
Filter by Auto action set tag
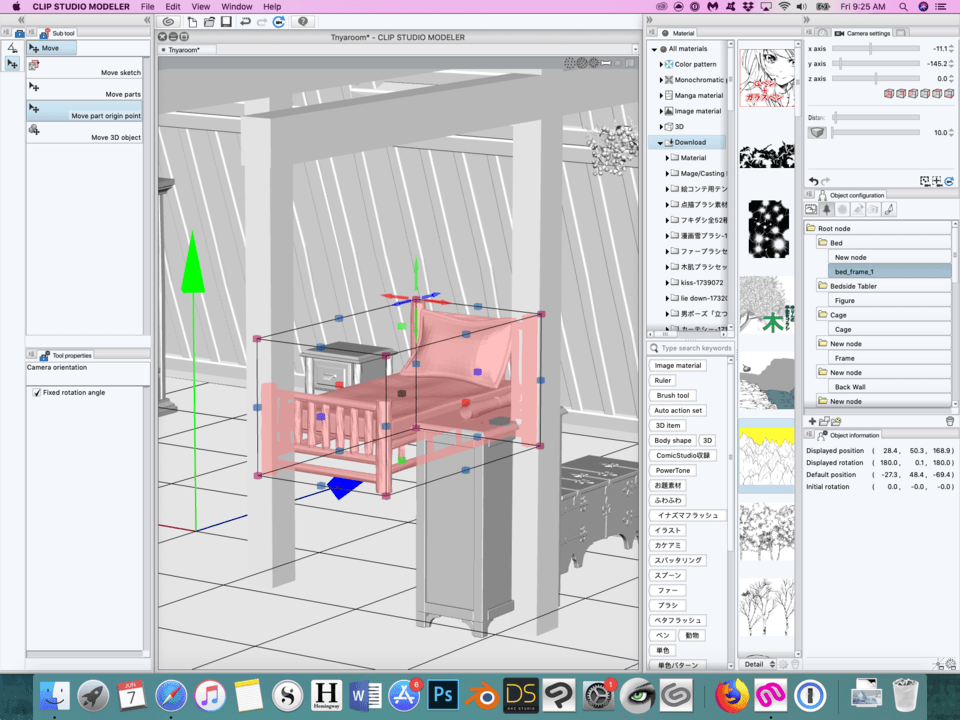[678, 410]
